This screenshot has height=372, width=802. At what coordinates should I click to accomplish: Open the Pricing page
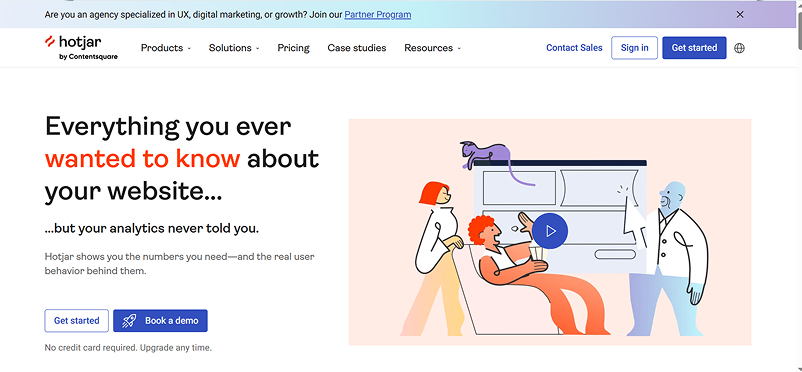coord(294,48)
